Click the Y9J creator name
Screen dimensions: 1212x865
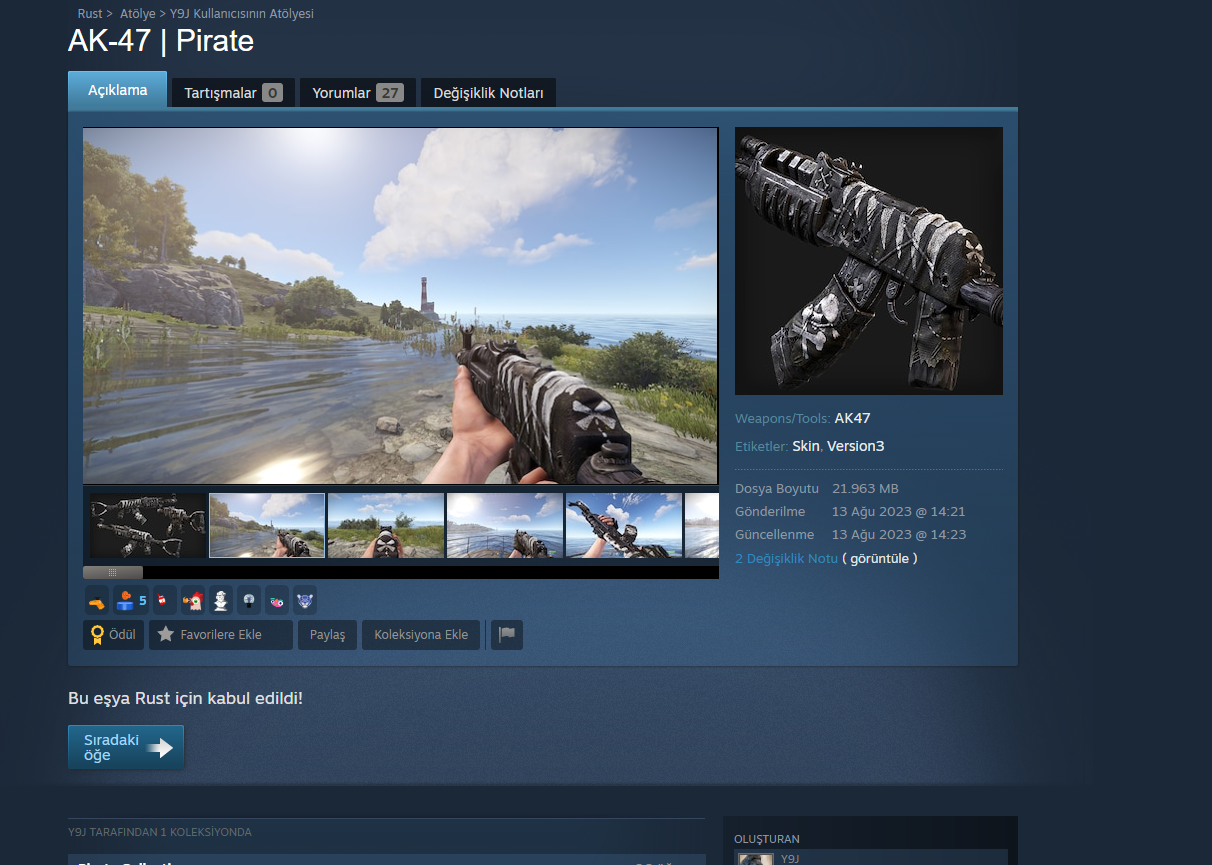coord(790,858)
